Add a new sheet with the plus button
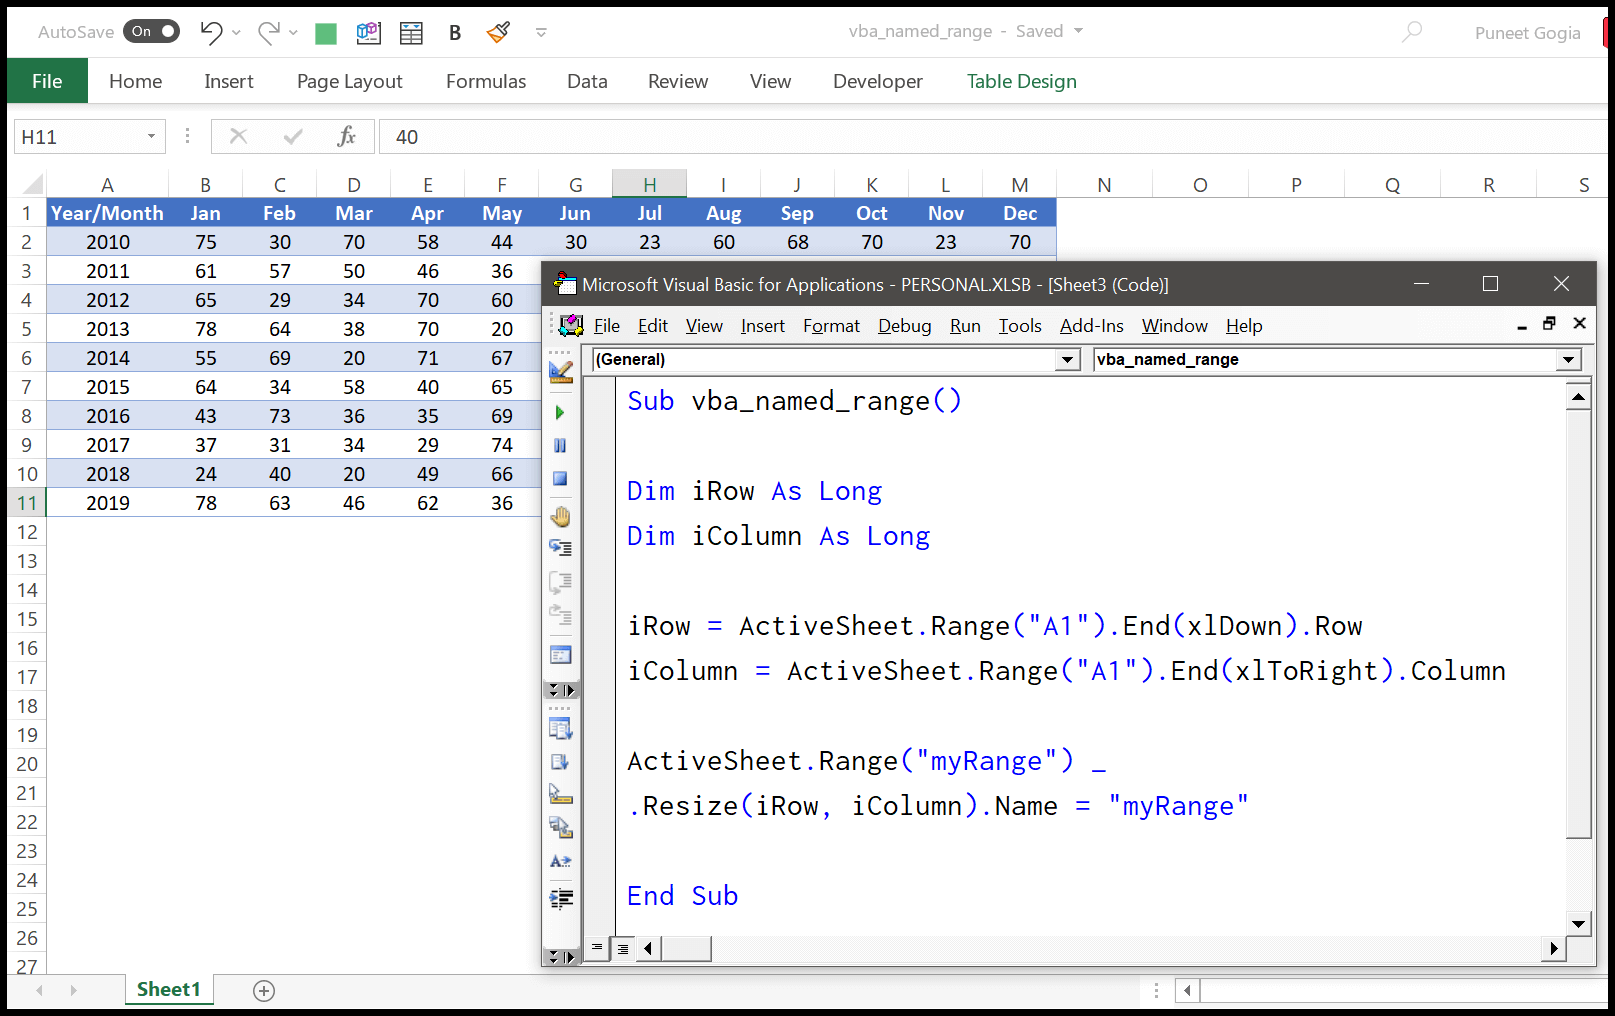The width and height of the screenshot is (1615, 1016). pyautogui.click(x=263, y=989)
